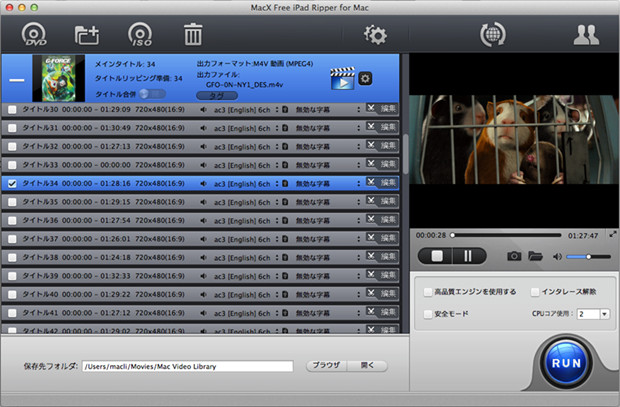
Task: Click the destination folder path field
Action: click(x=187, y=366)
